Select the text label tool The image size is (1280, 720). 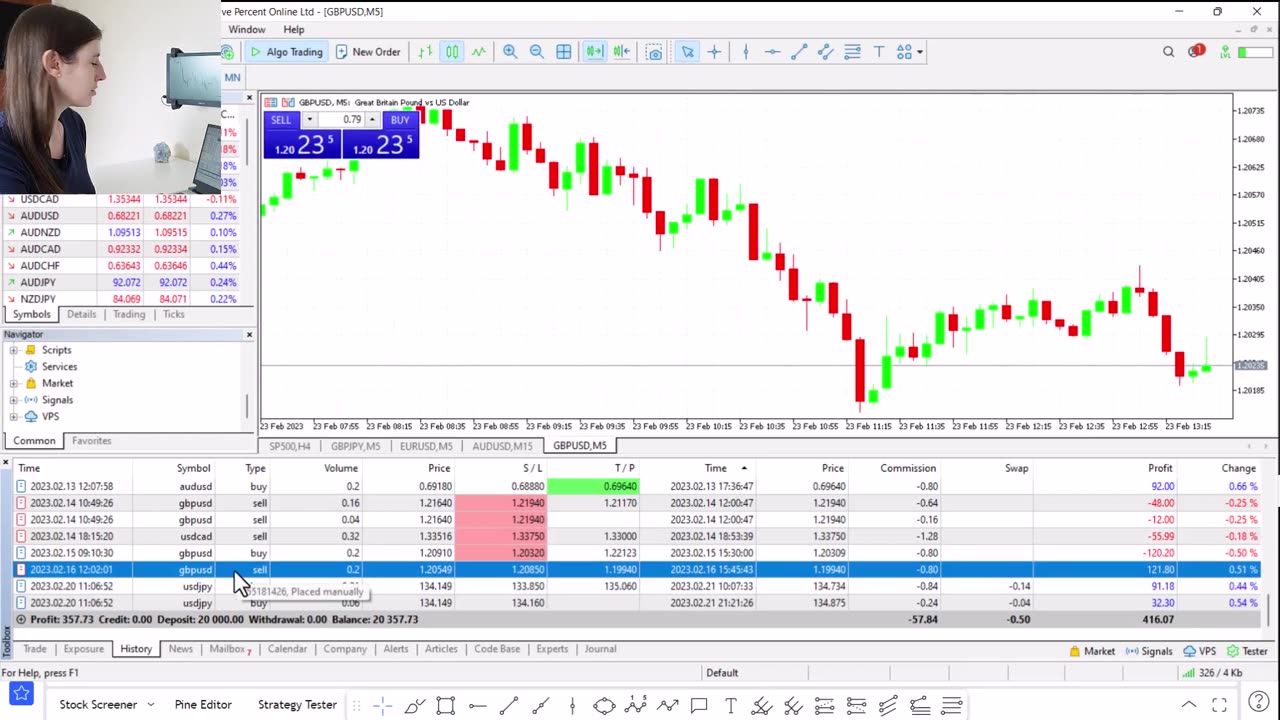click(x=879, y=52)
